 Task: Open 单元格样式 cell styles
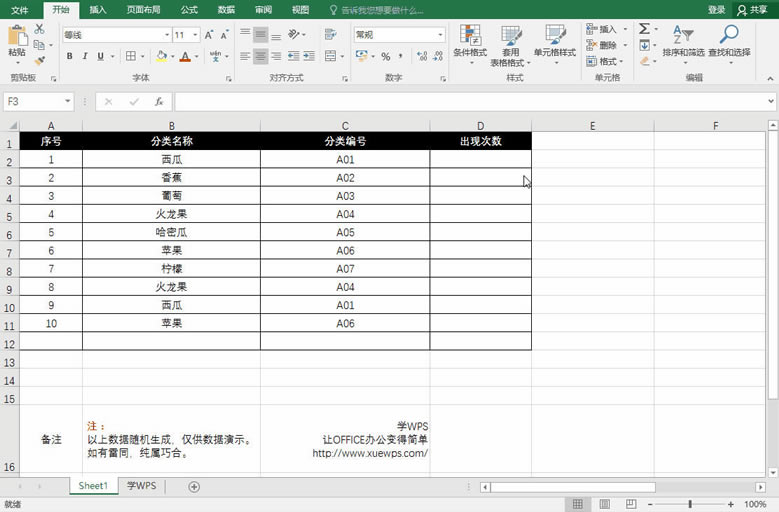[555, 45]
